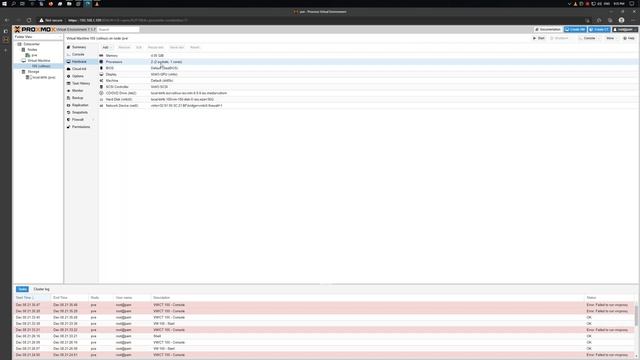Open Monitor via its eye icon
This screenshot has height=360, width=640.
pyautogui.click(x=69, y=91)
